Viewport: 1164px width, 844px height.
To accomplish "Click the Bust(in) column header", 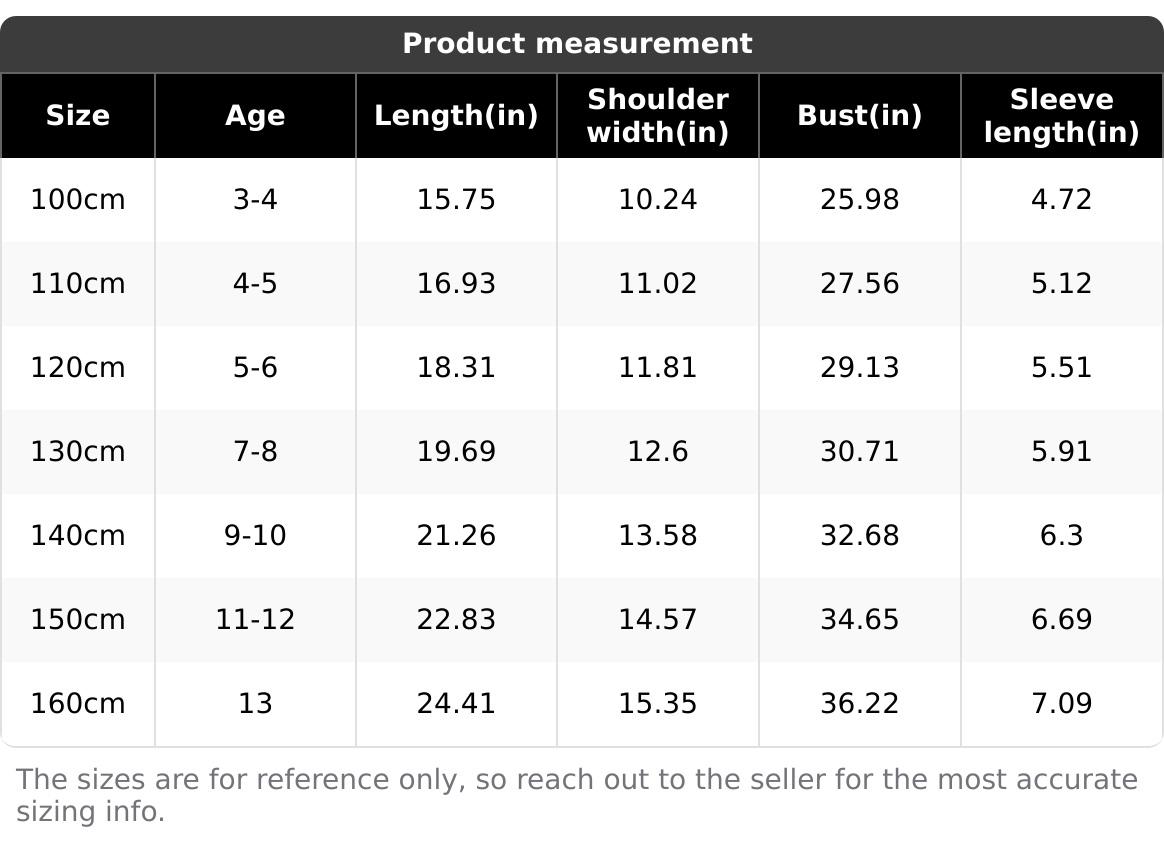I will click(859, 116).
